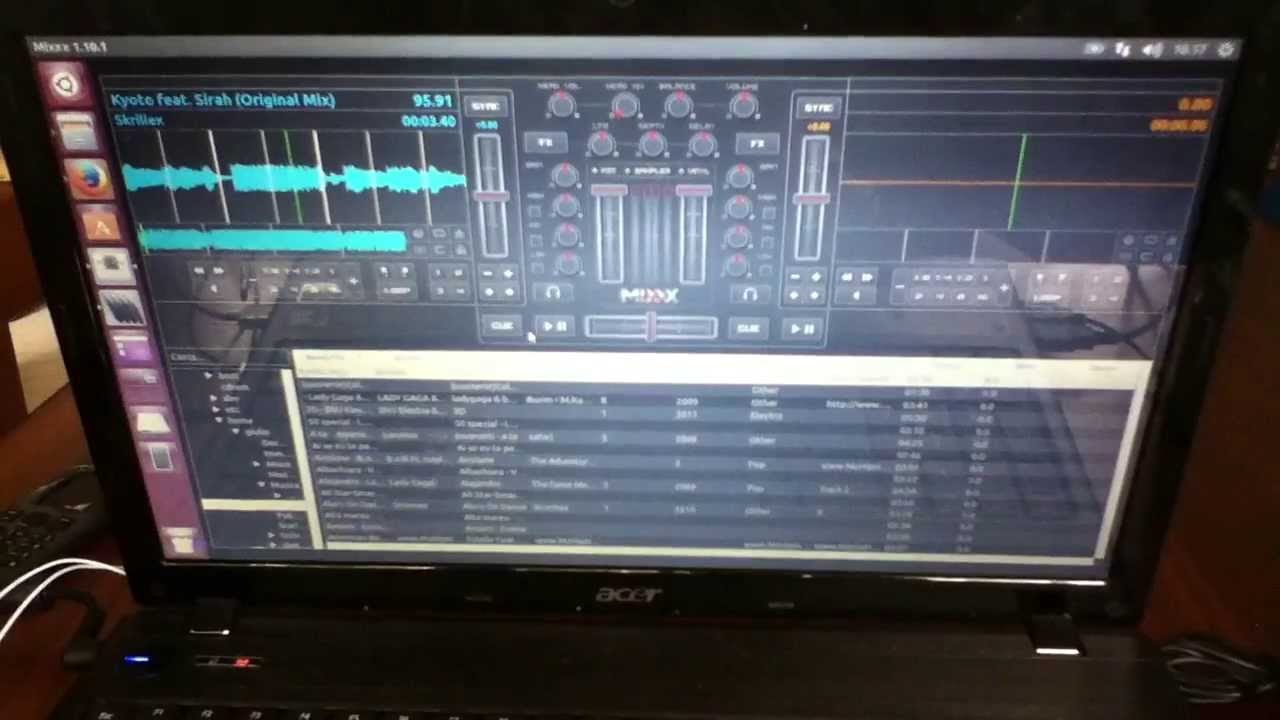The height and width of the screenshot is (720, 1280).
Task: Click deck 2 mid EQ knob
Action: [738, 237]
